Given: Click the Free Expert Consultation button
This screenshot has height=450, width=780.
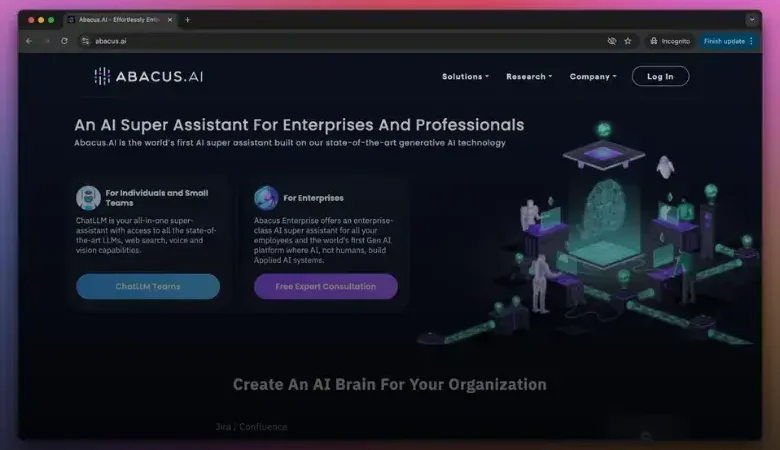Looking at the screenshot, I should pos(326,287).
